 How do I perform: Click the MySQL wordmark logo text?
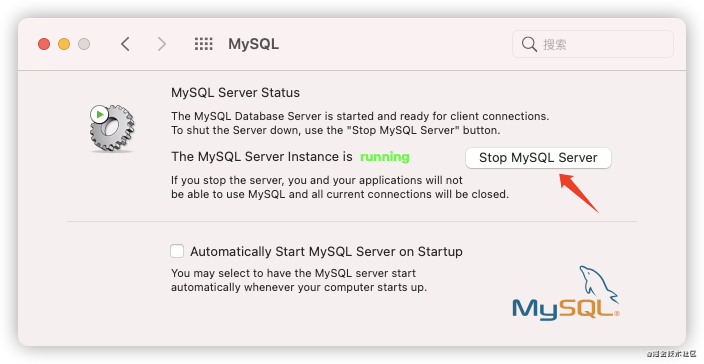(x=565, y=310)
